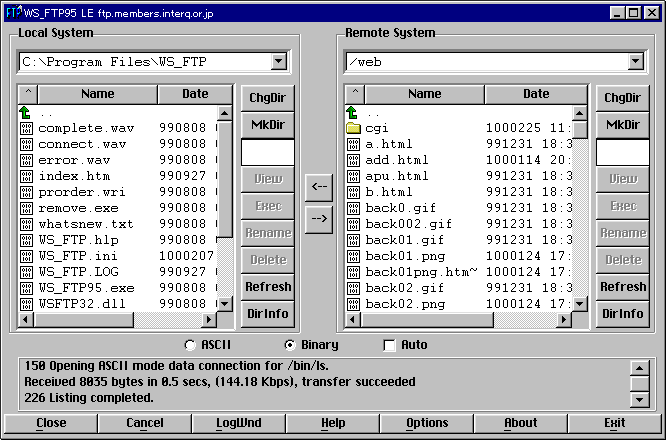Open the LogWnd log window
This screenshot has width=666, height=440.
click(239, 423)
